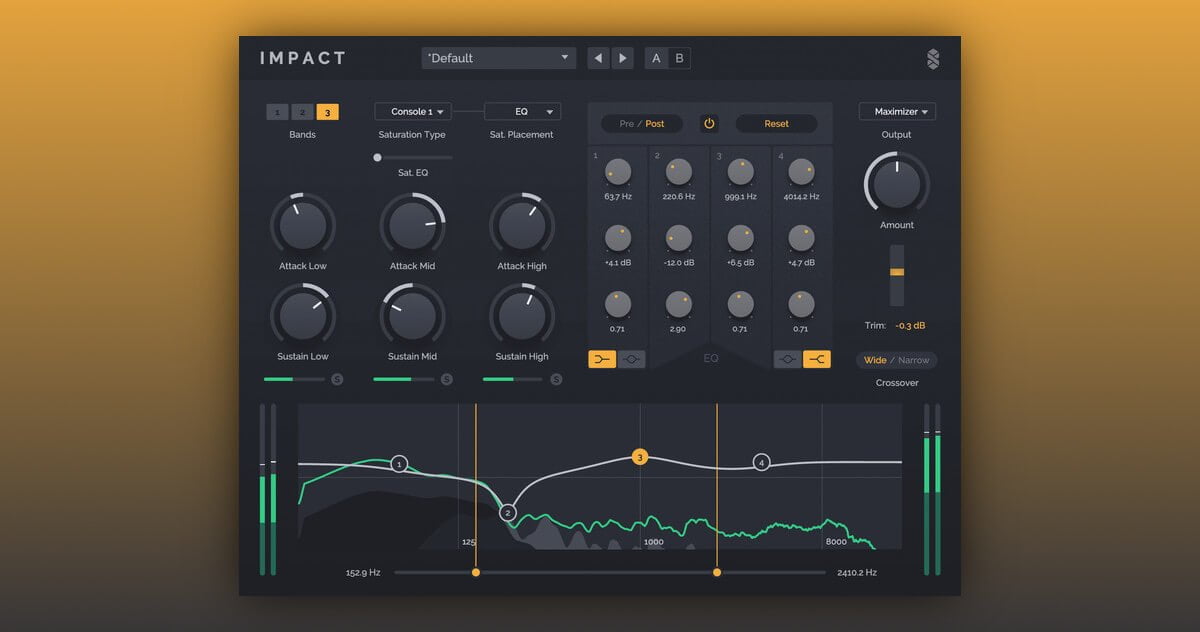
Task: Solo the low band
Action: tap(337, 379)
